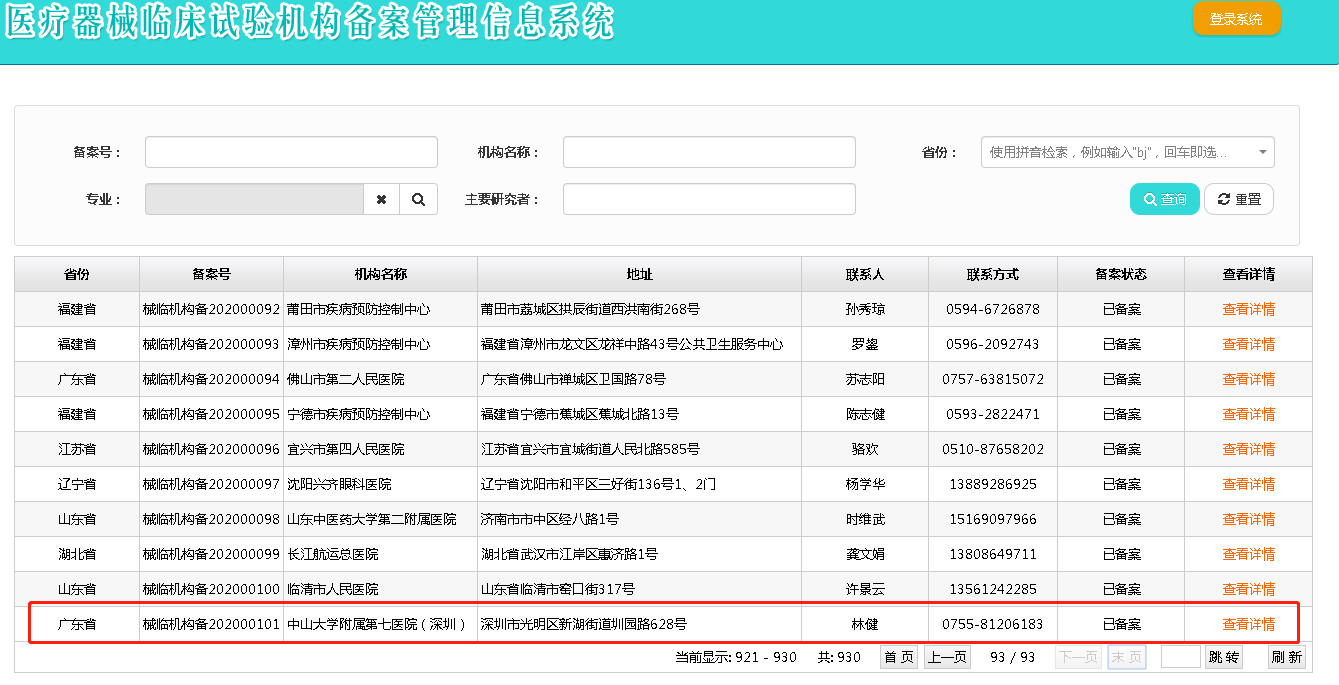Focus the 备案号 input field

(291, 152)
